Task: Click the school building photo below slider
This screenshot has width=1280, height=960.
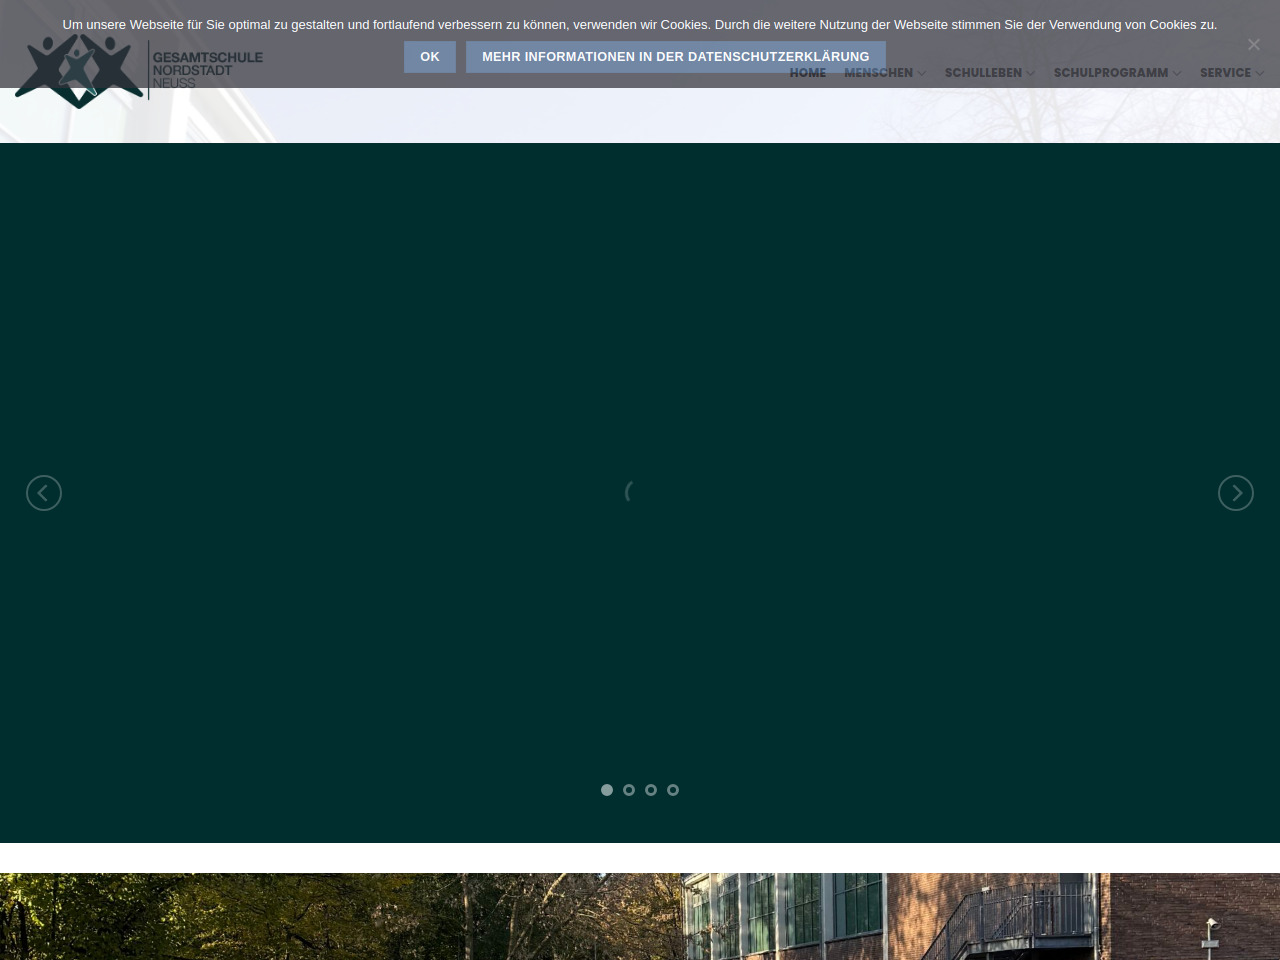Action: click(640, 916)
